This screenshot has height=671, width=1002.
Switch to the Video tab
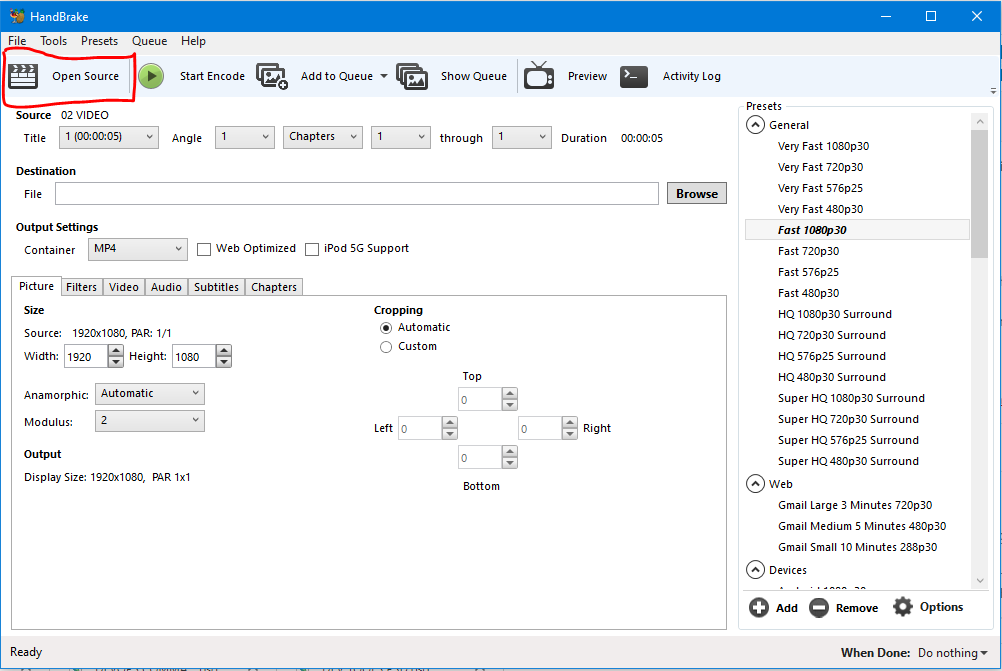[x=123, y=287]
